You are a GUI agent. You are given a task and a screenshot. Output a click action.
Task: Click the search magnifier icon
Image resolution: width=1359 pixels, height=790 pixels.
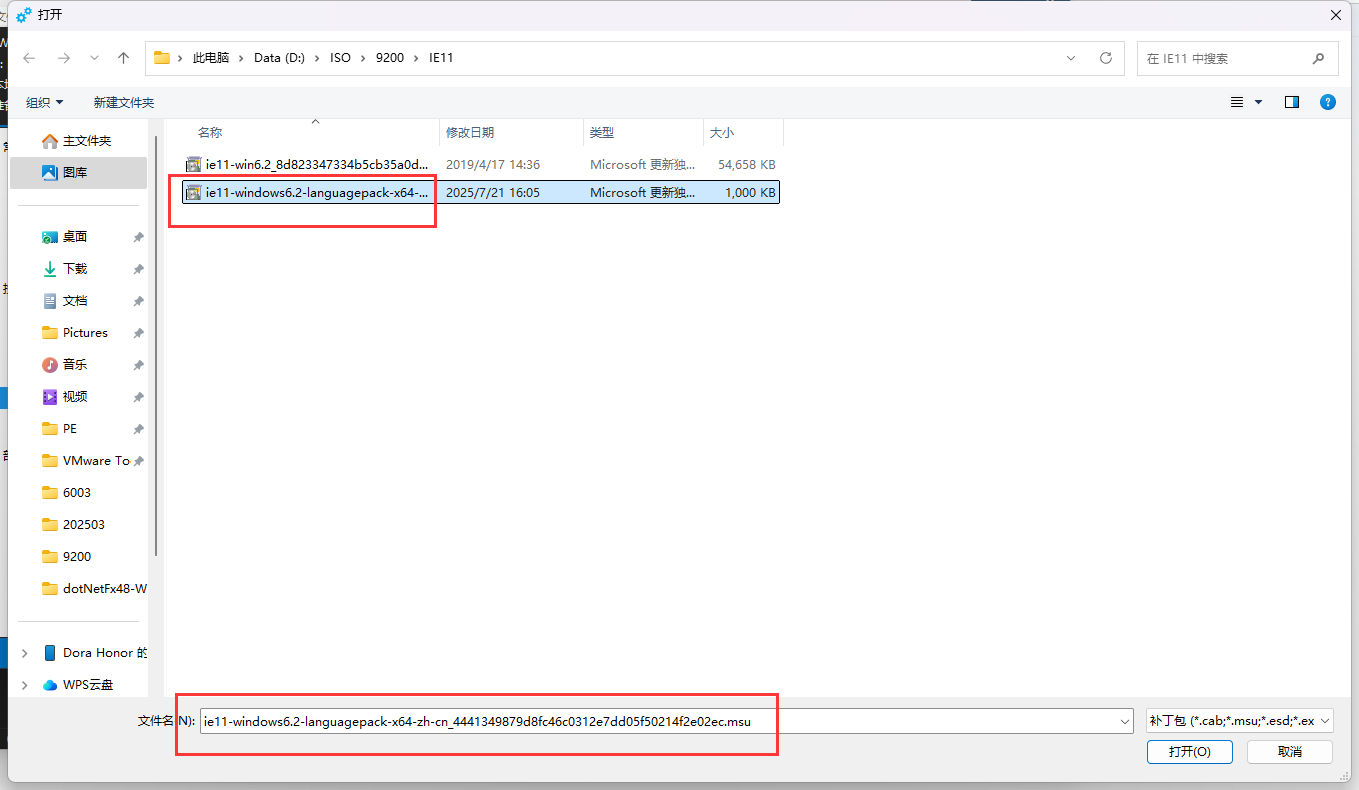tap(1319, 58)
